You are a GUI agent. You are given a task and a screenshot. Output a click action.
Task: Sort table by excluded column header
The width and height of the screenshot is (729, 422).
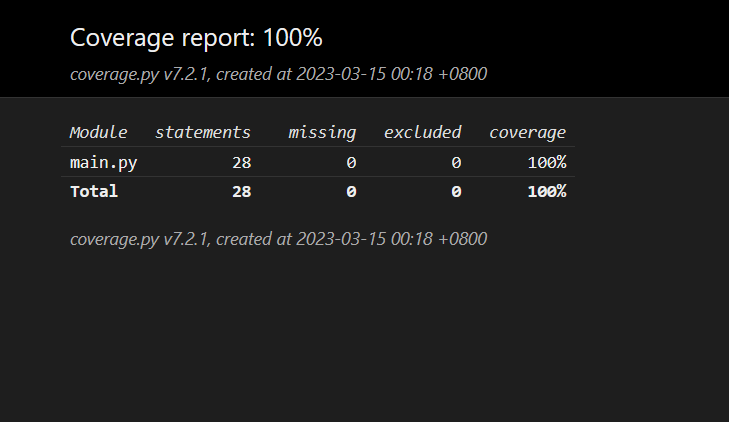[x=422, y=132]
